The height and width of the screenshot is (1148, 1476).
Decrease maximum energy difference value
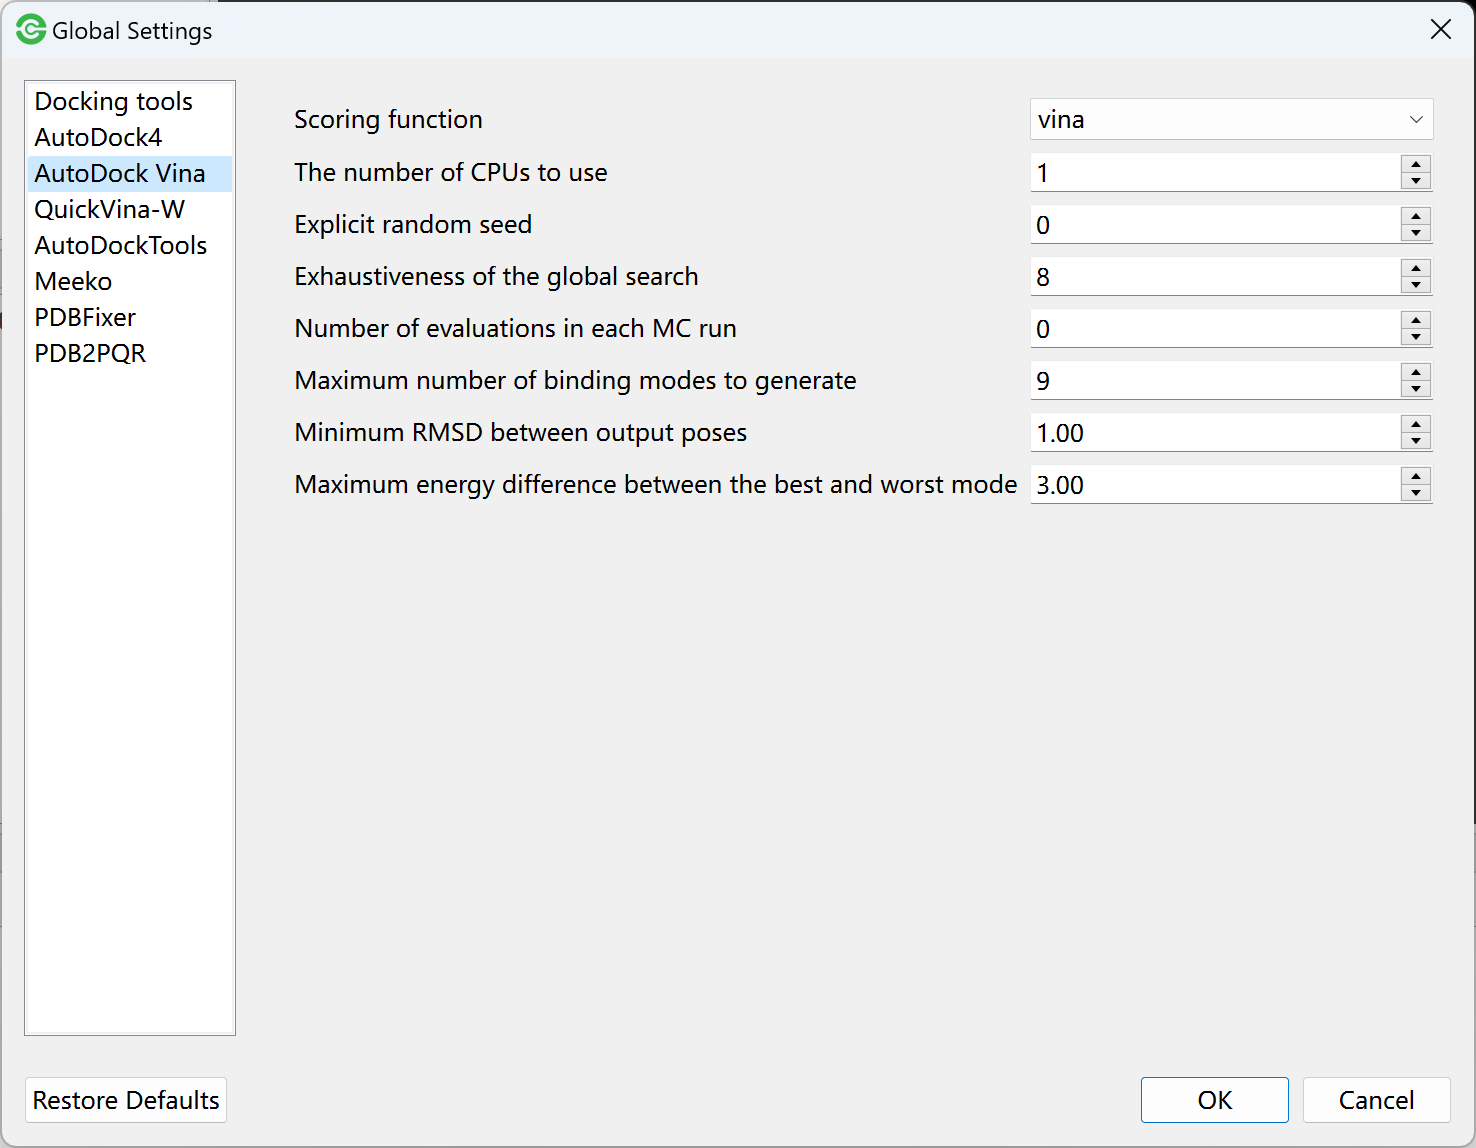(1416, 493)
